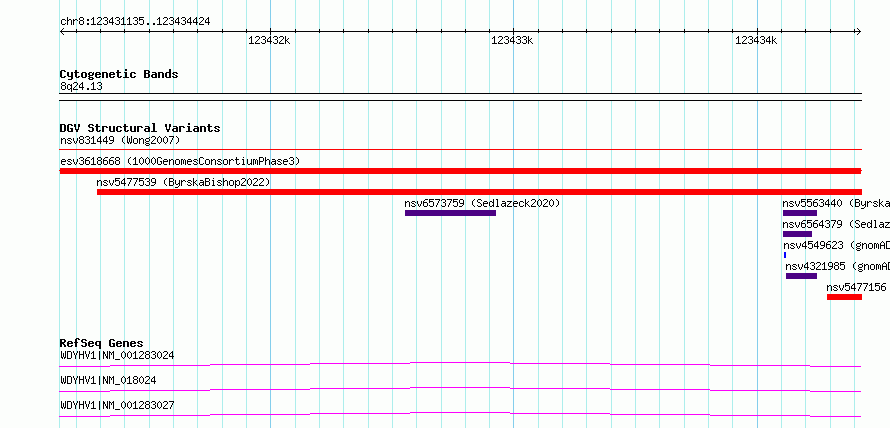890x428 pixels.
Task: Click the 123434k ruler label
Action: (x=756, y=40)
